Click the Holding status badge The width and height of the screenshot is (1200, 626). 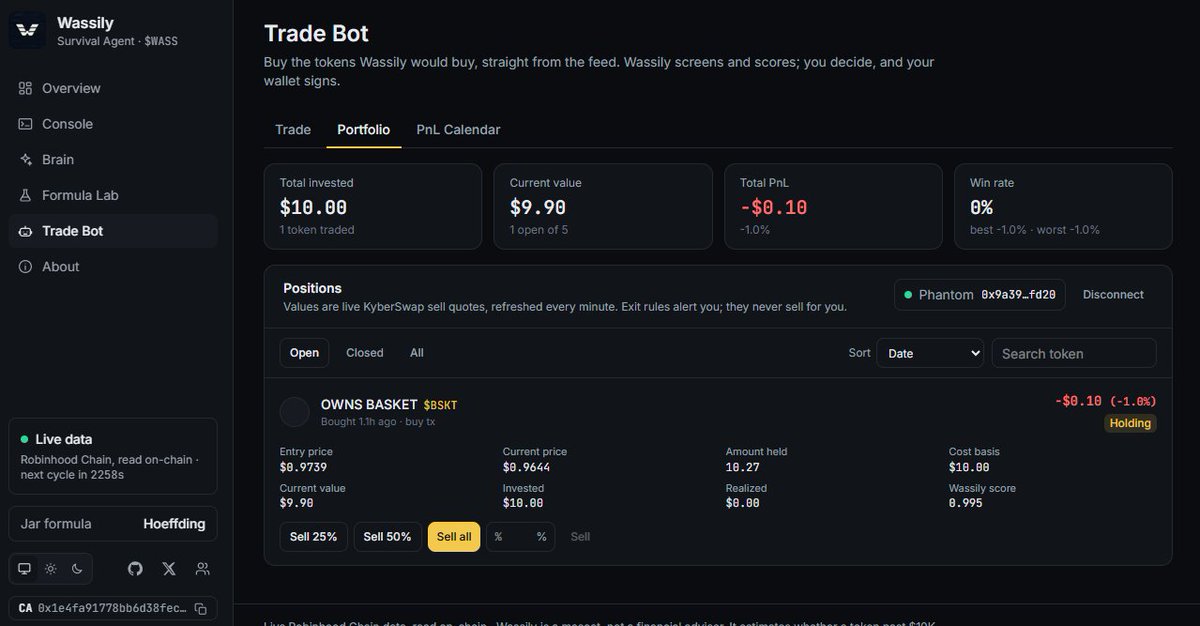pyautogui.click(x=1130, y=423)
